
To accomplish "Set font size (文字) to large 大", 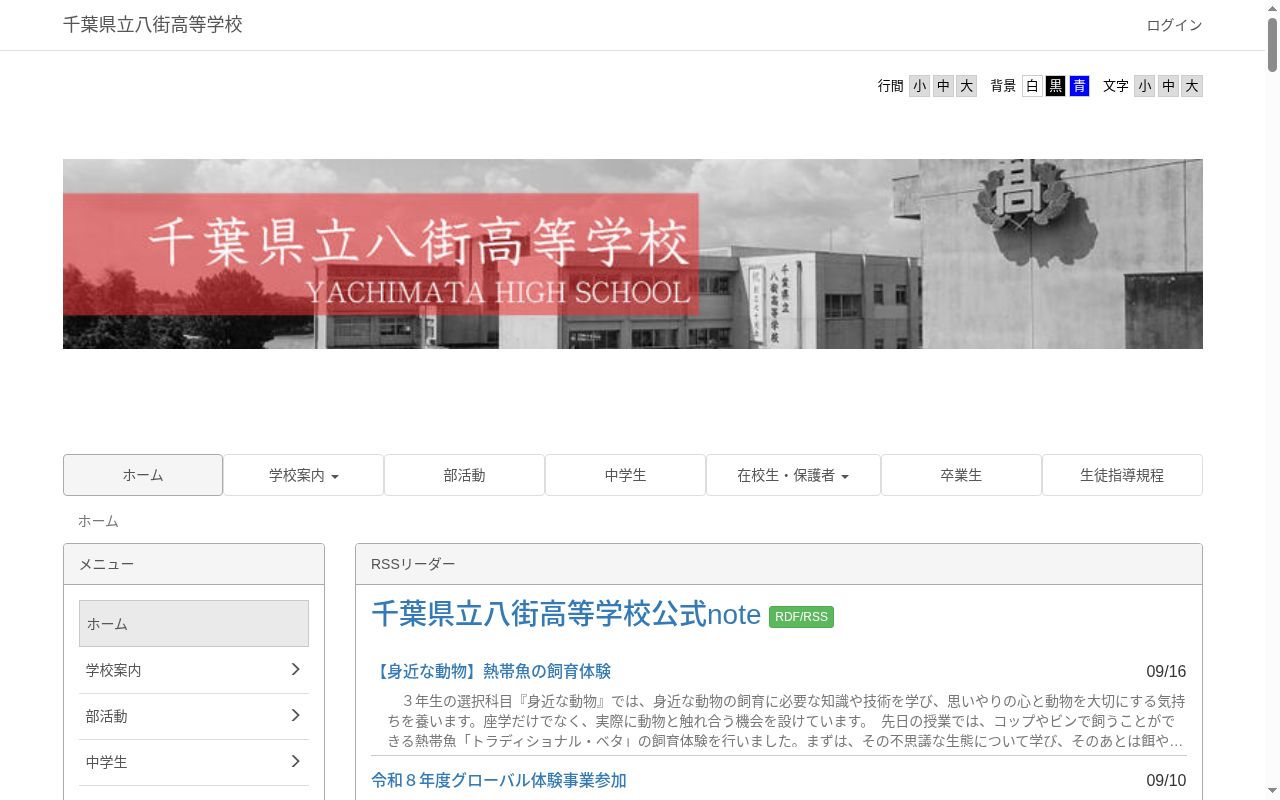I will coord(1191,86).
